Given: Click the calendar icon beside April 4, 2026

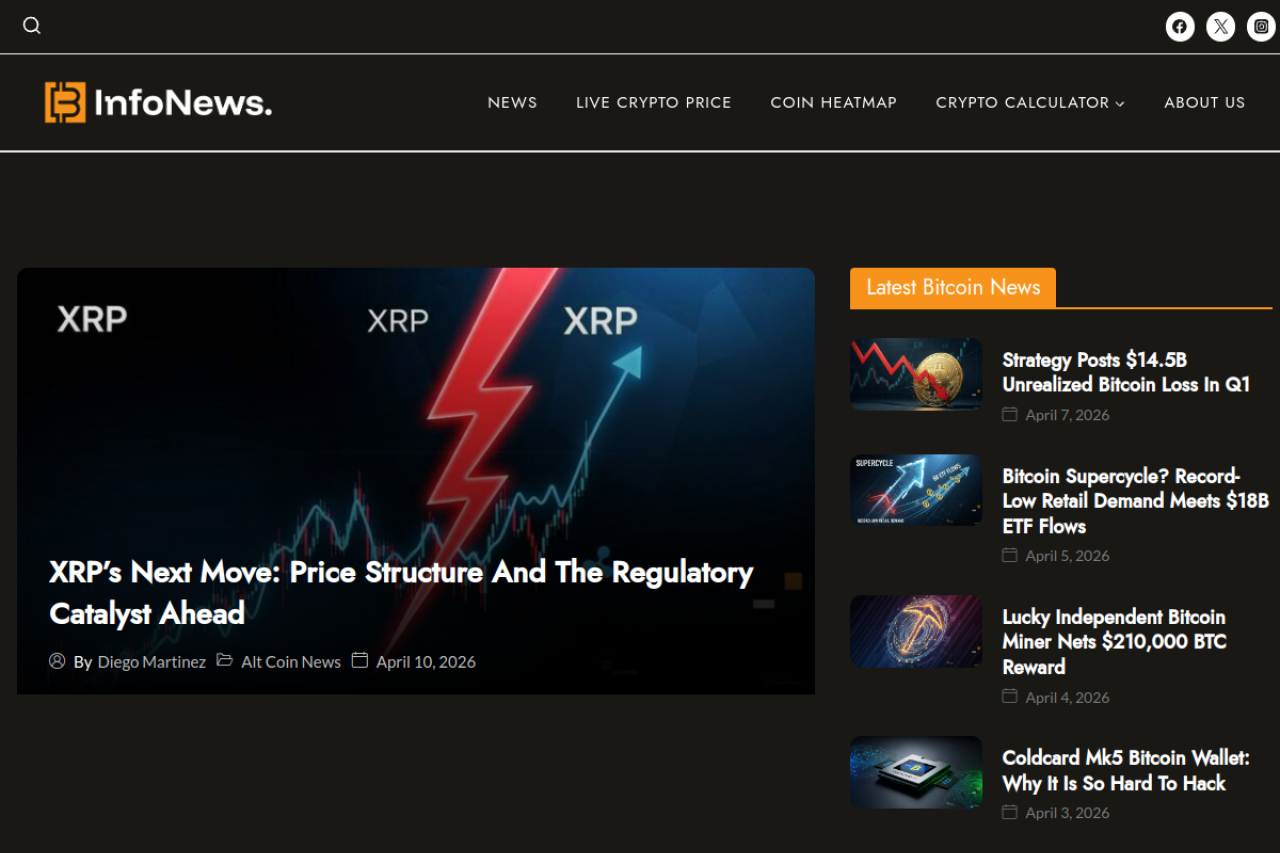Looking at the screenshot, I should 1010,696.
